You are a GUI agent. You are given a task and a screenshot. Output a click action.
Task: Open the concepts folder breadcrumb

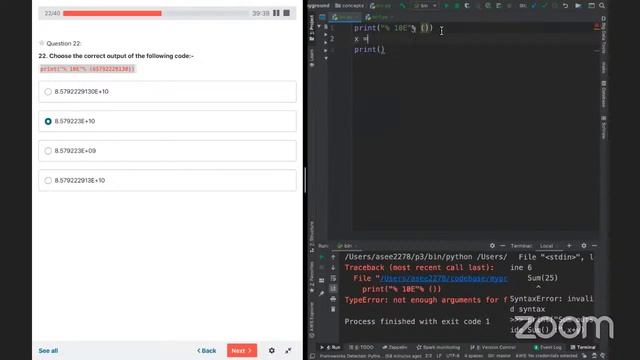click(349, 6)
